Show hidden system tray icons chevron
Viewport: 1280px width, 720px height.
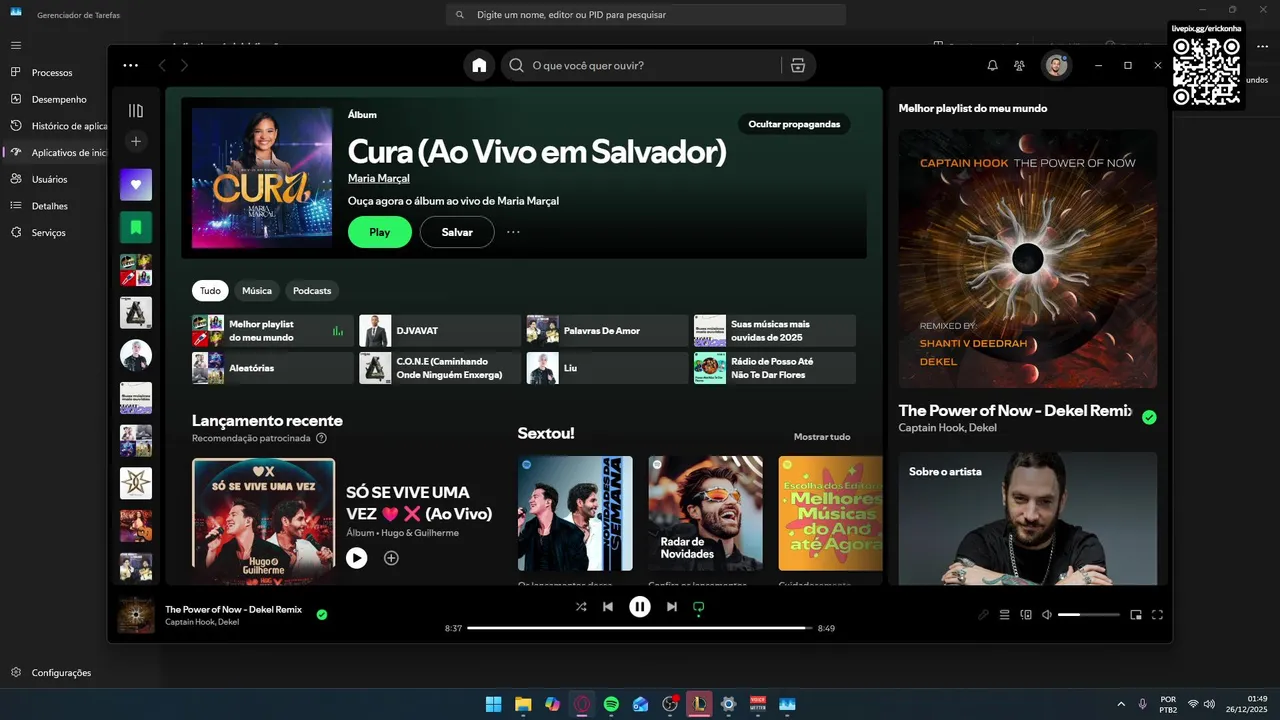[x=1120, y=704]
